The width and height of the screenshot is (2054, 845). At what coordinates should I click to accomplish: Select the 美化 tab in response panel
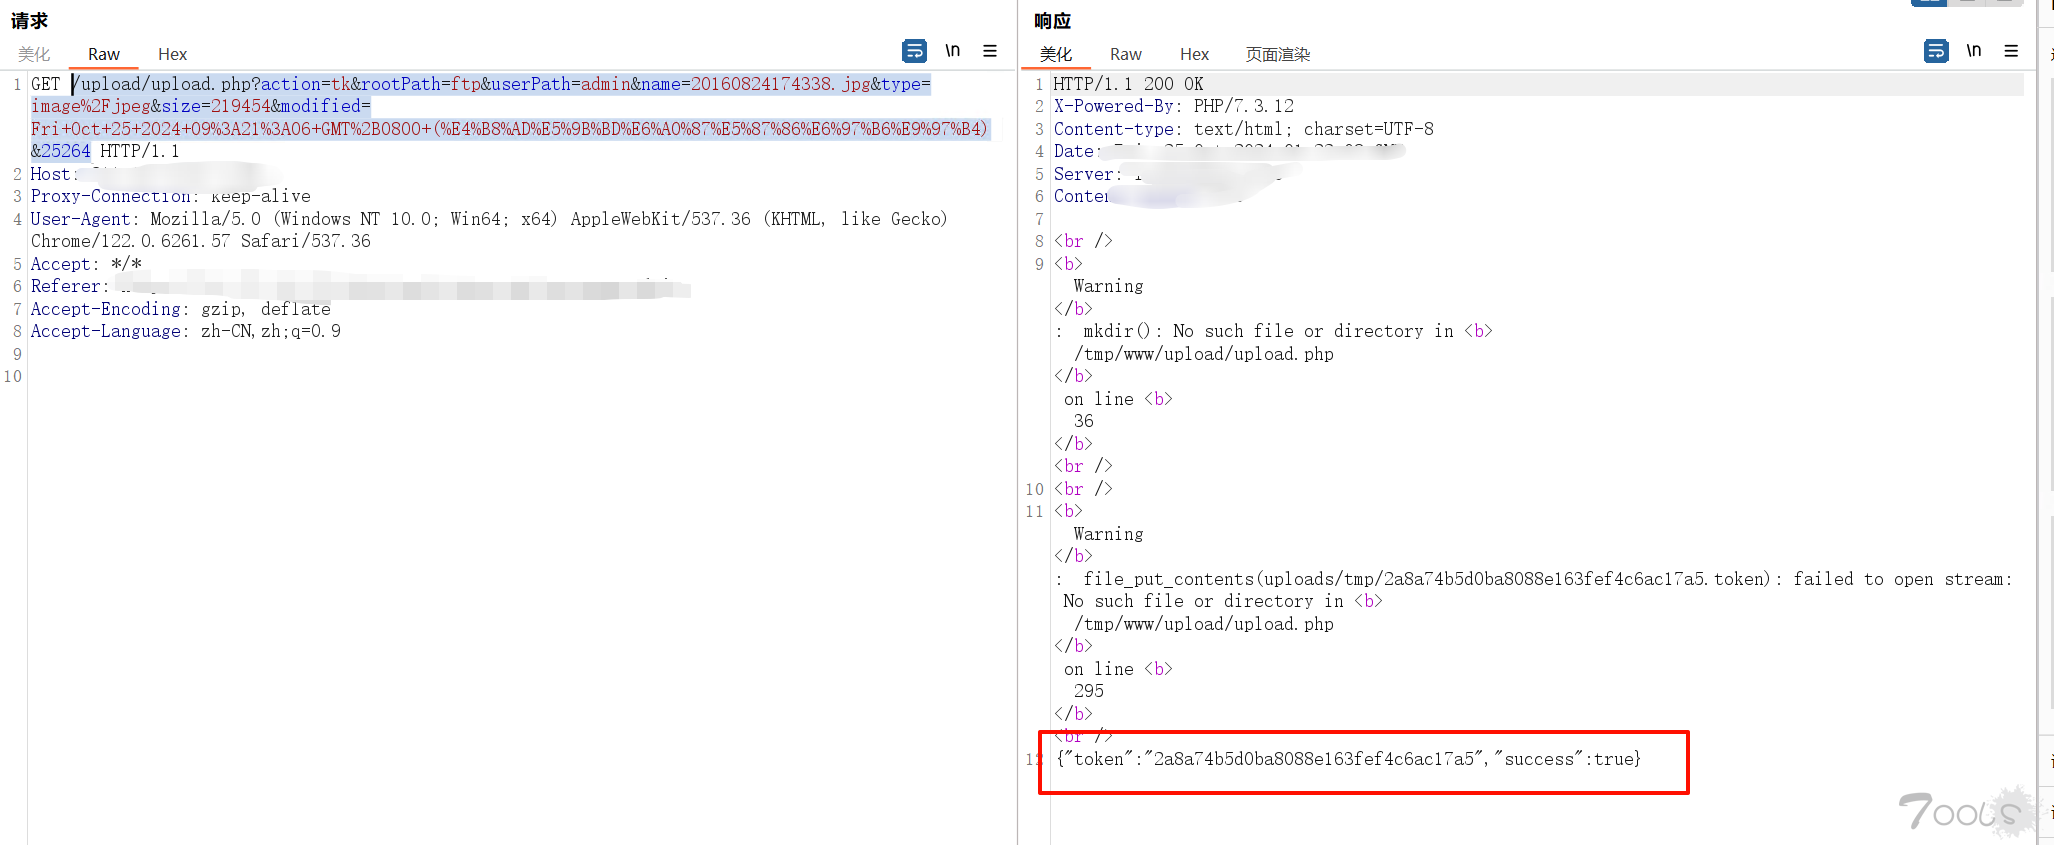[x=1056, y=54]
